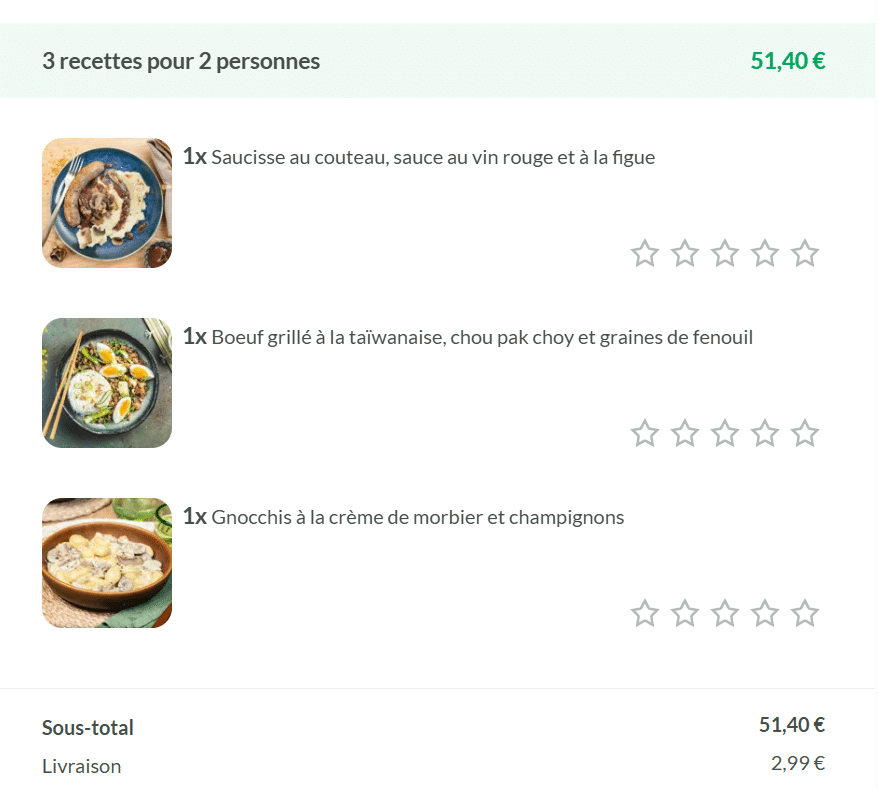Give Boeuf grillé recipe one star
878x789 pixels.
tap(645, 434)
